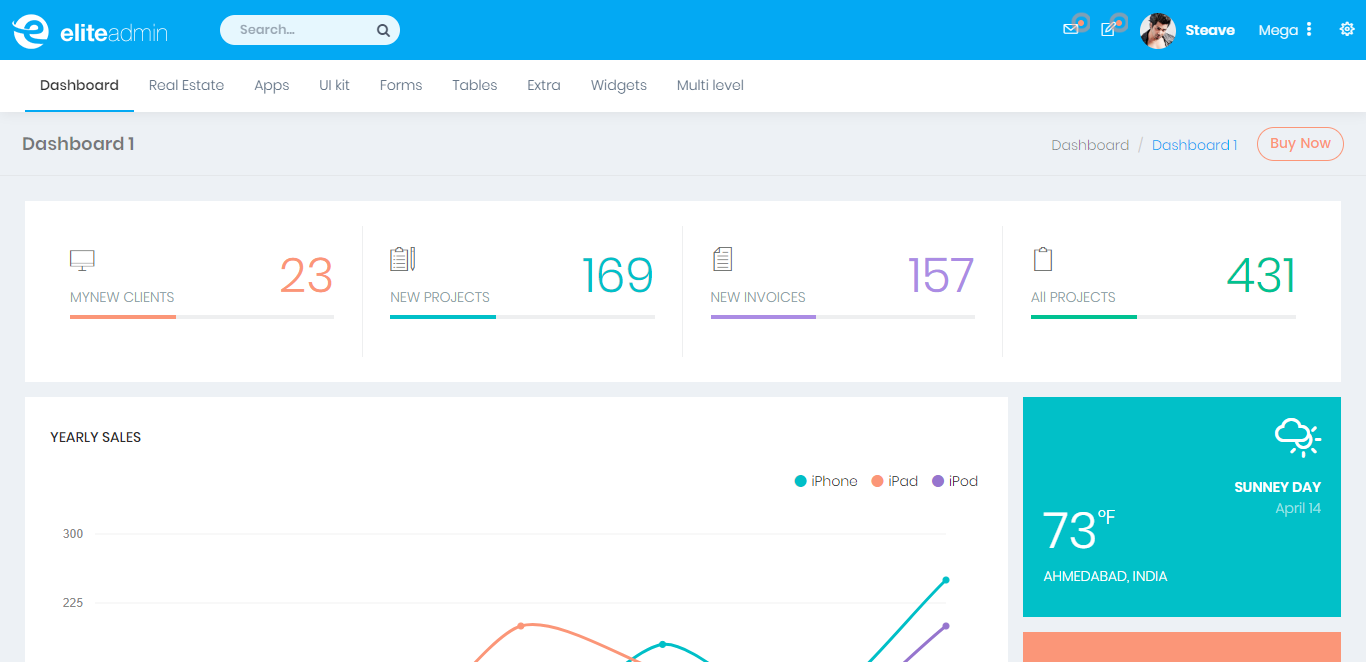Click the clipboard pencil New Projects icon
The width and height of the screenshot is (1366, 662).
click(402, 260)
